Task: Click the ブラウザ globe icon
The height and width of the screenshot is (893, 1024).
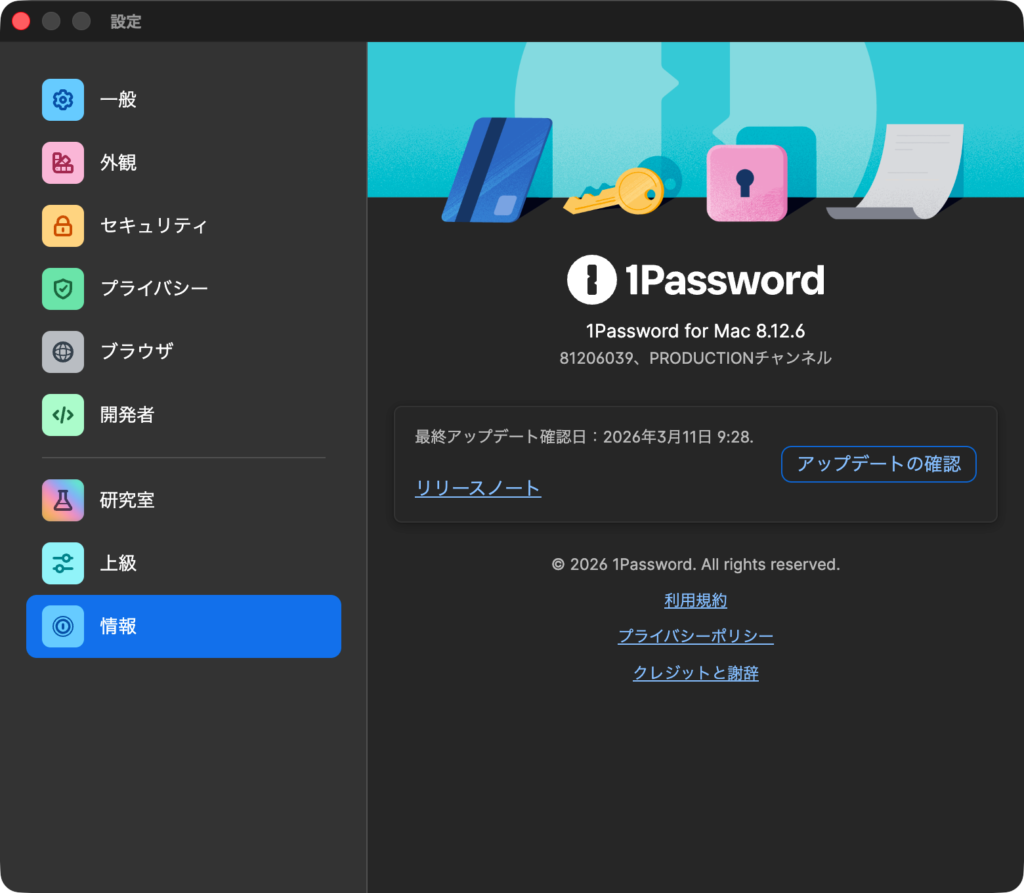Action: [63, 352]
